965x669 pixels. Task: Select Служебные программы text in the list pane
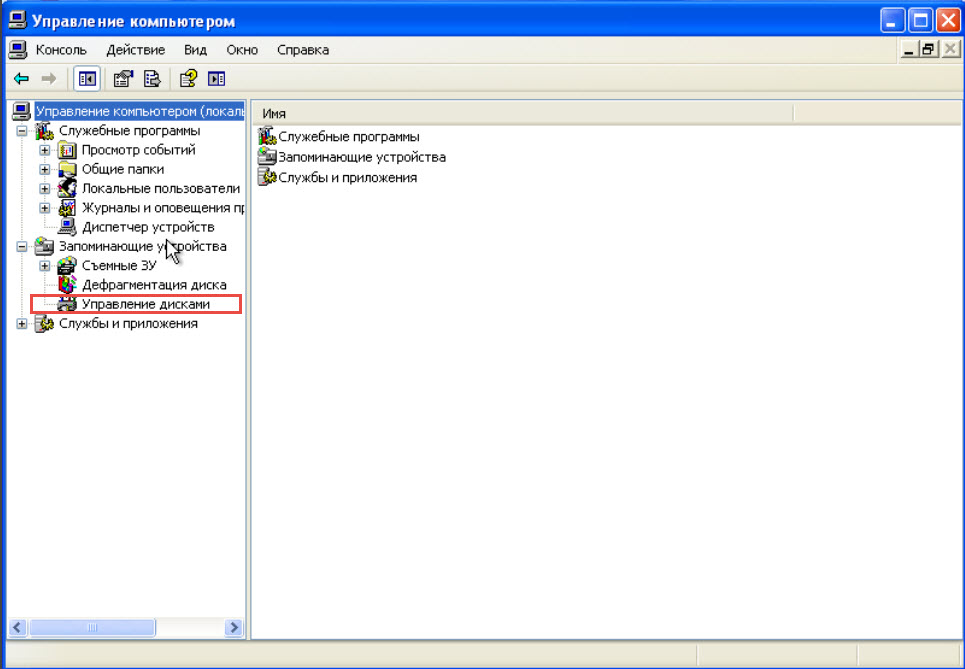click(x=349, y=137)
